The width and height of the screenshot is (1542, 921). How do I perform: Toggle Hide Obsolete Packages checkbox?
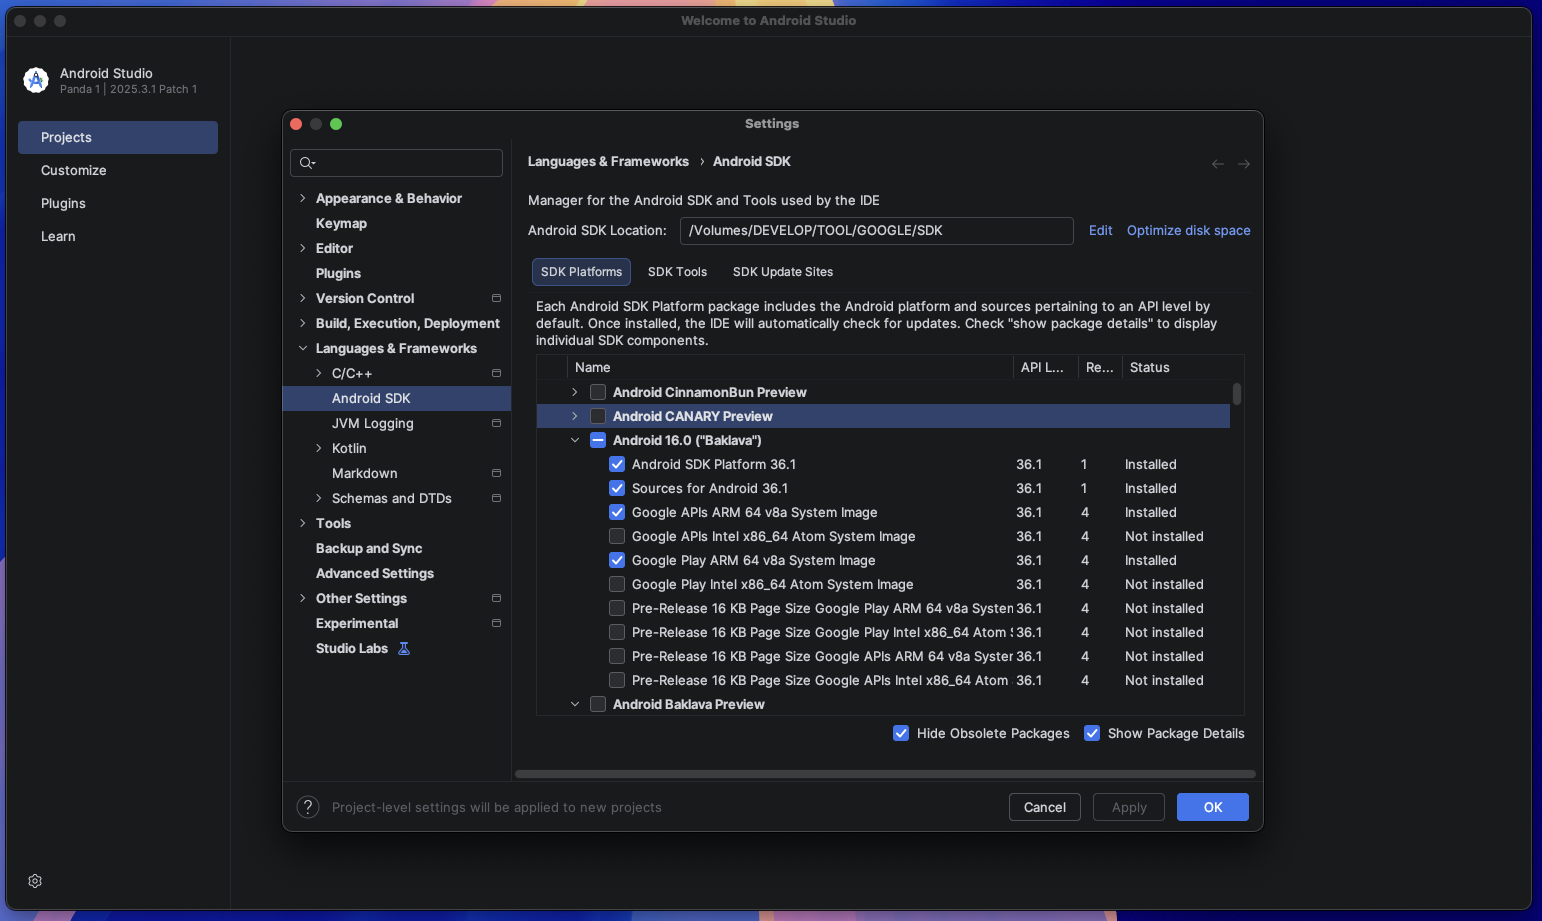901,733
